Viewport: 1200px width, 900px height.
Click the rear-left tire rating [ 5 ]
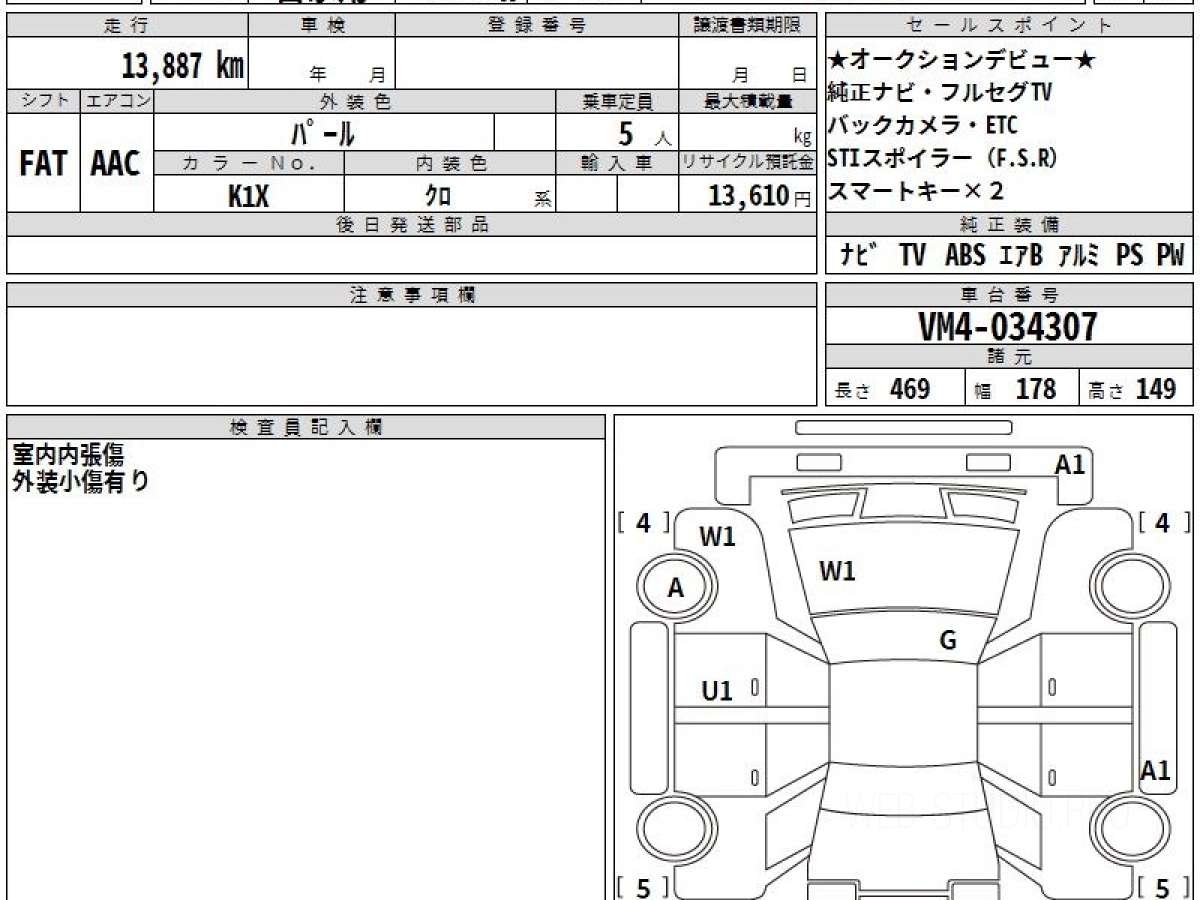[645, 887]
